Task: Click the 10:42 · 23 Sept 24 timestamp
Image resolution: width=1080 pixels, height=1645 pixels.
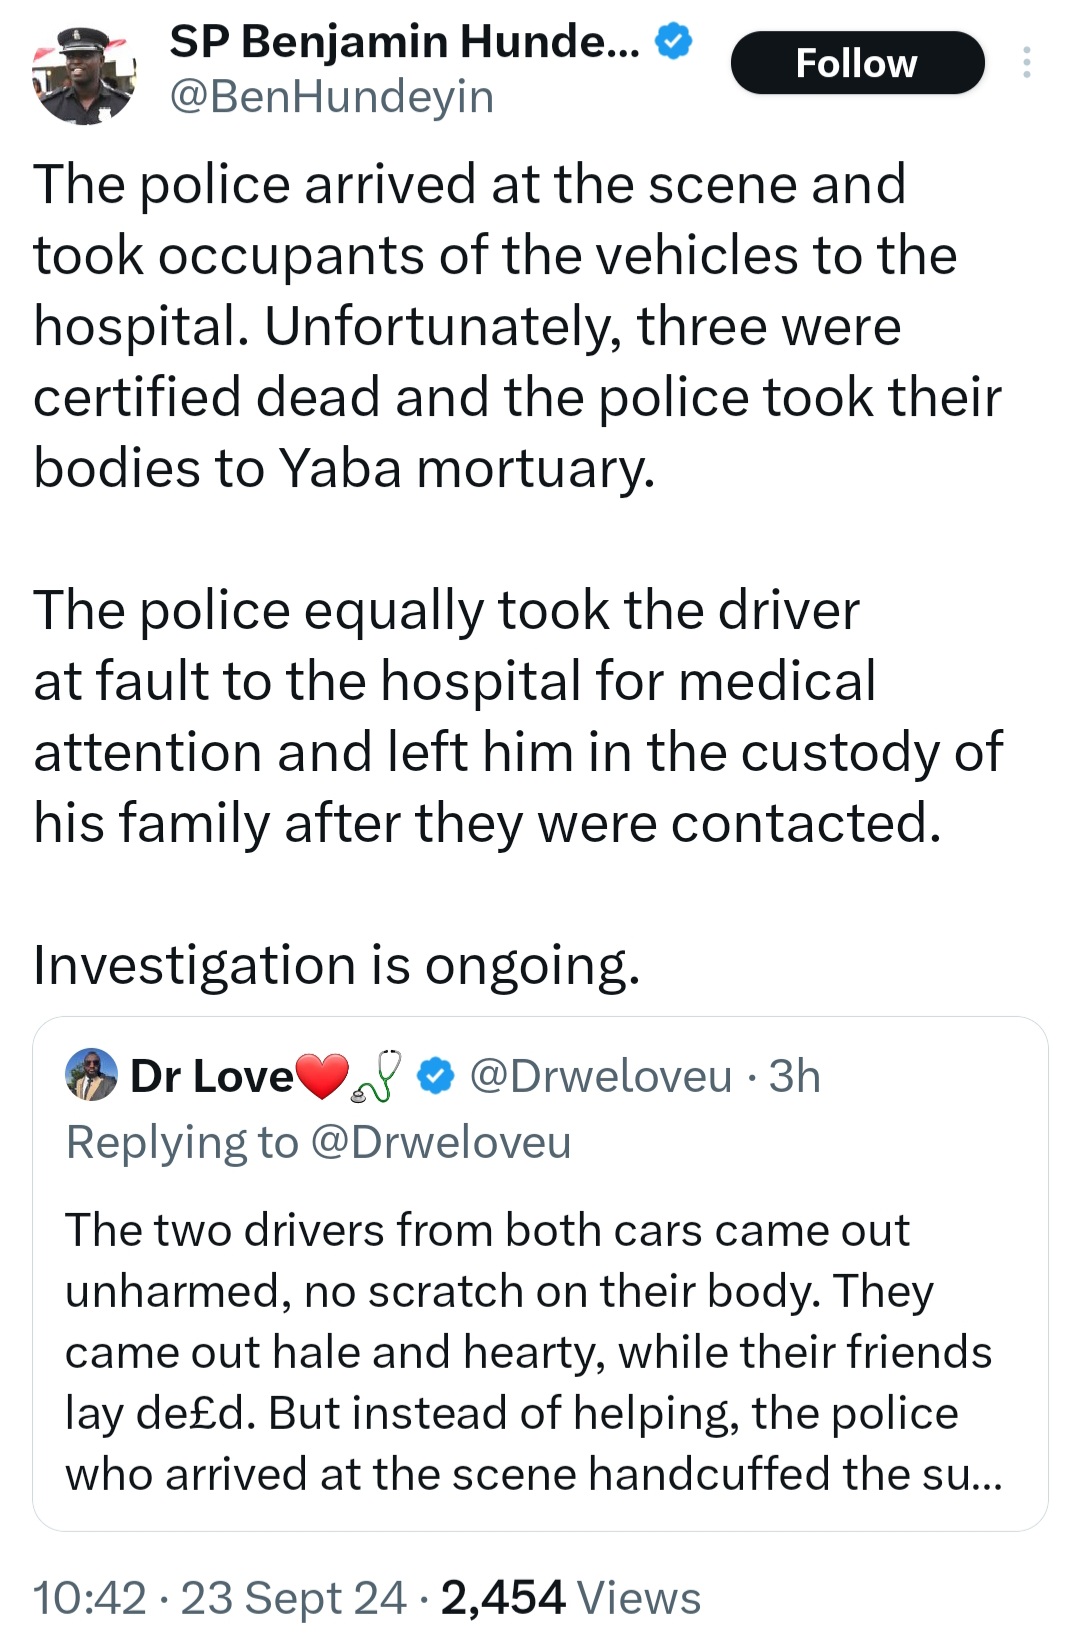Action: (x=219, y=1598)
